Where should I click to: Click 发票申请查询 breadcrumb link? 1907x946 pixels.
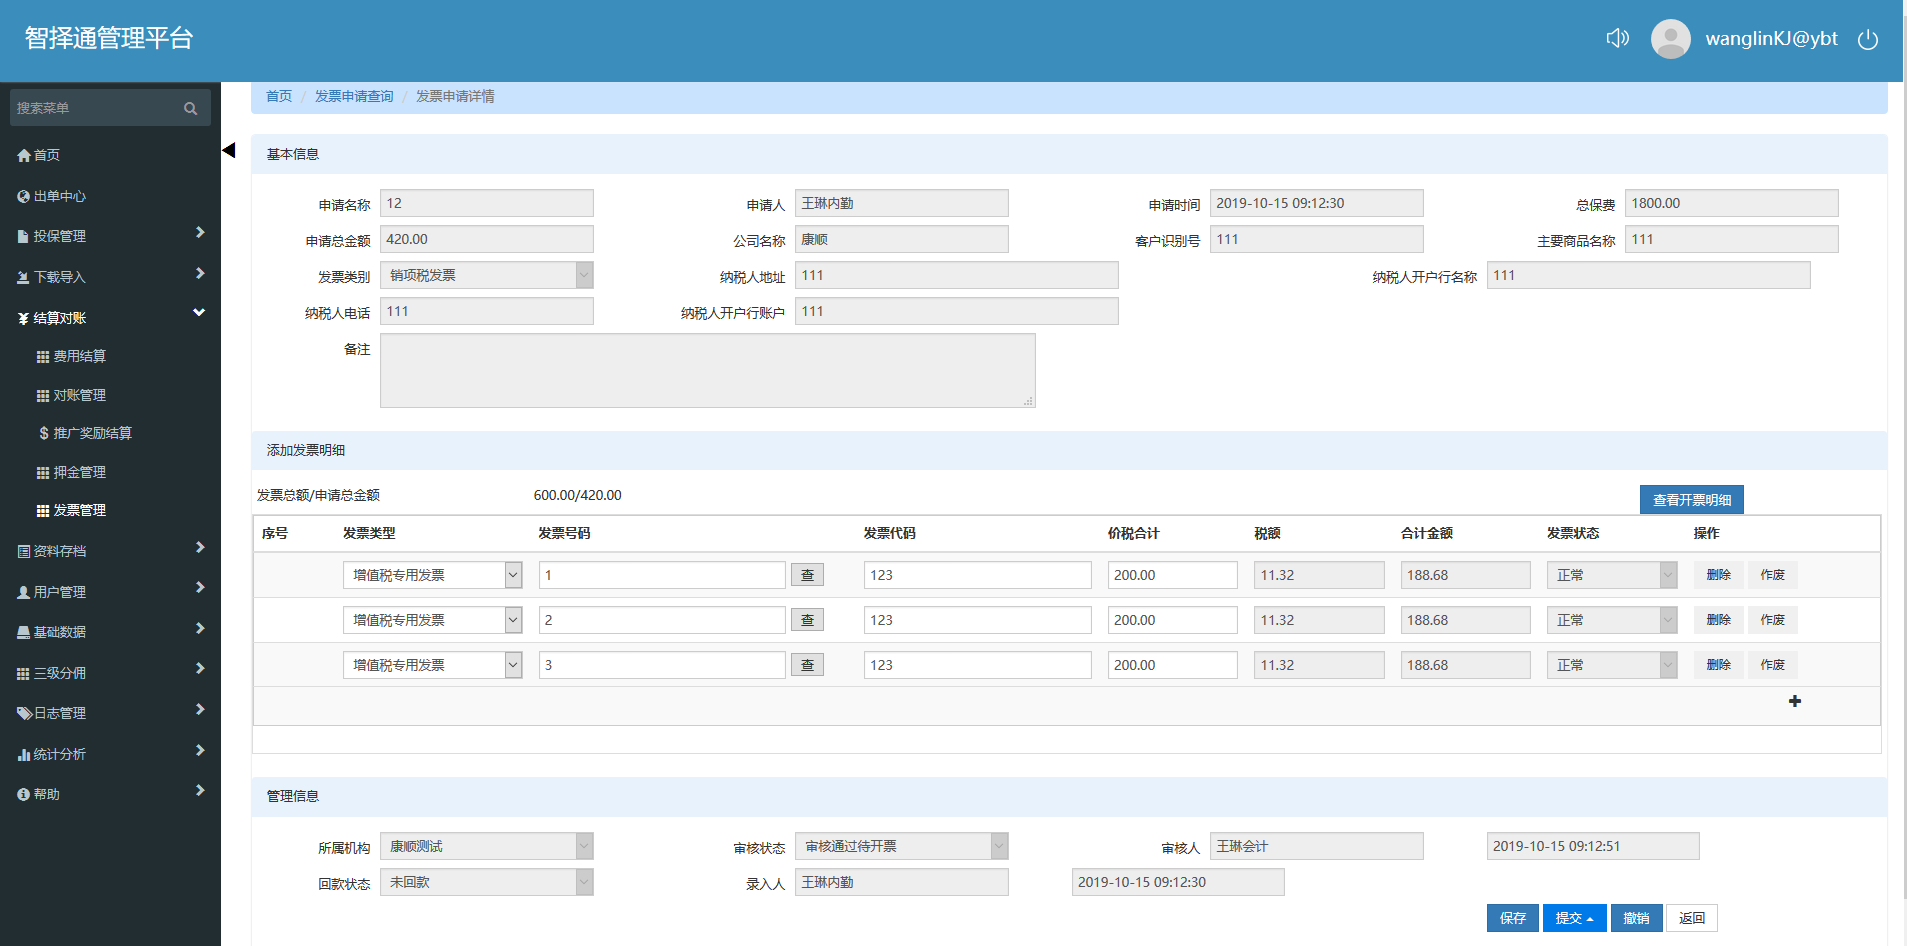pyautogui.click(x=354, y=96)
